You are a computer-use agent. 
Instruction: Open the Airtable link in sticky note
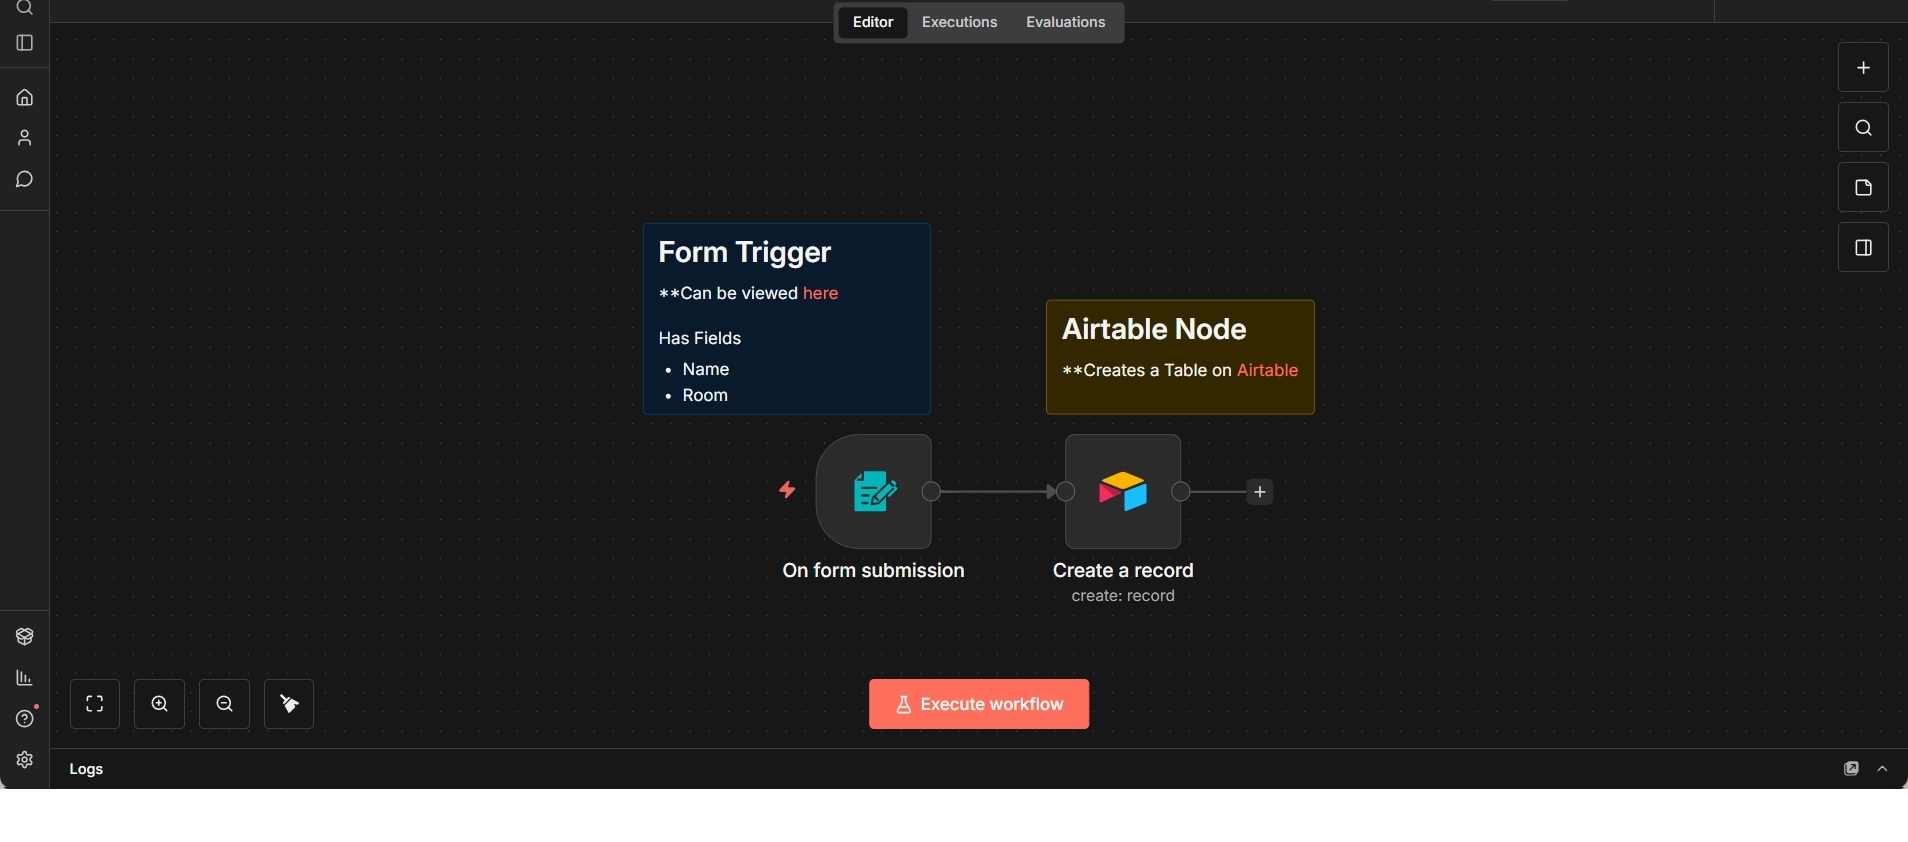point(1267,370)
